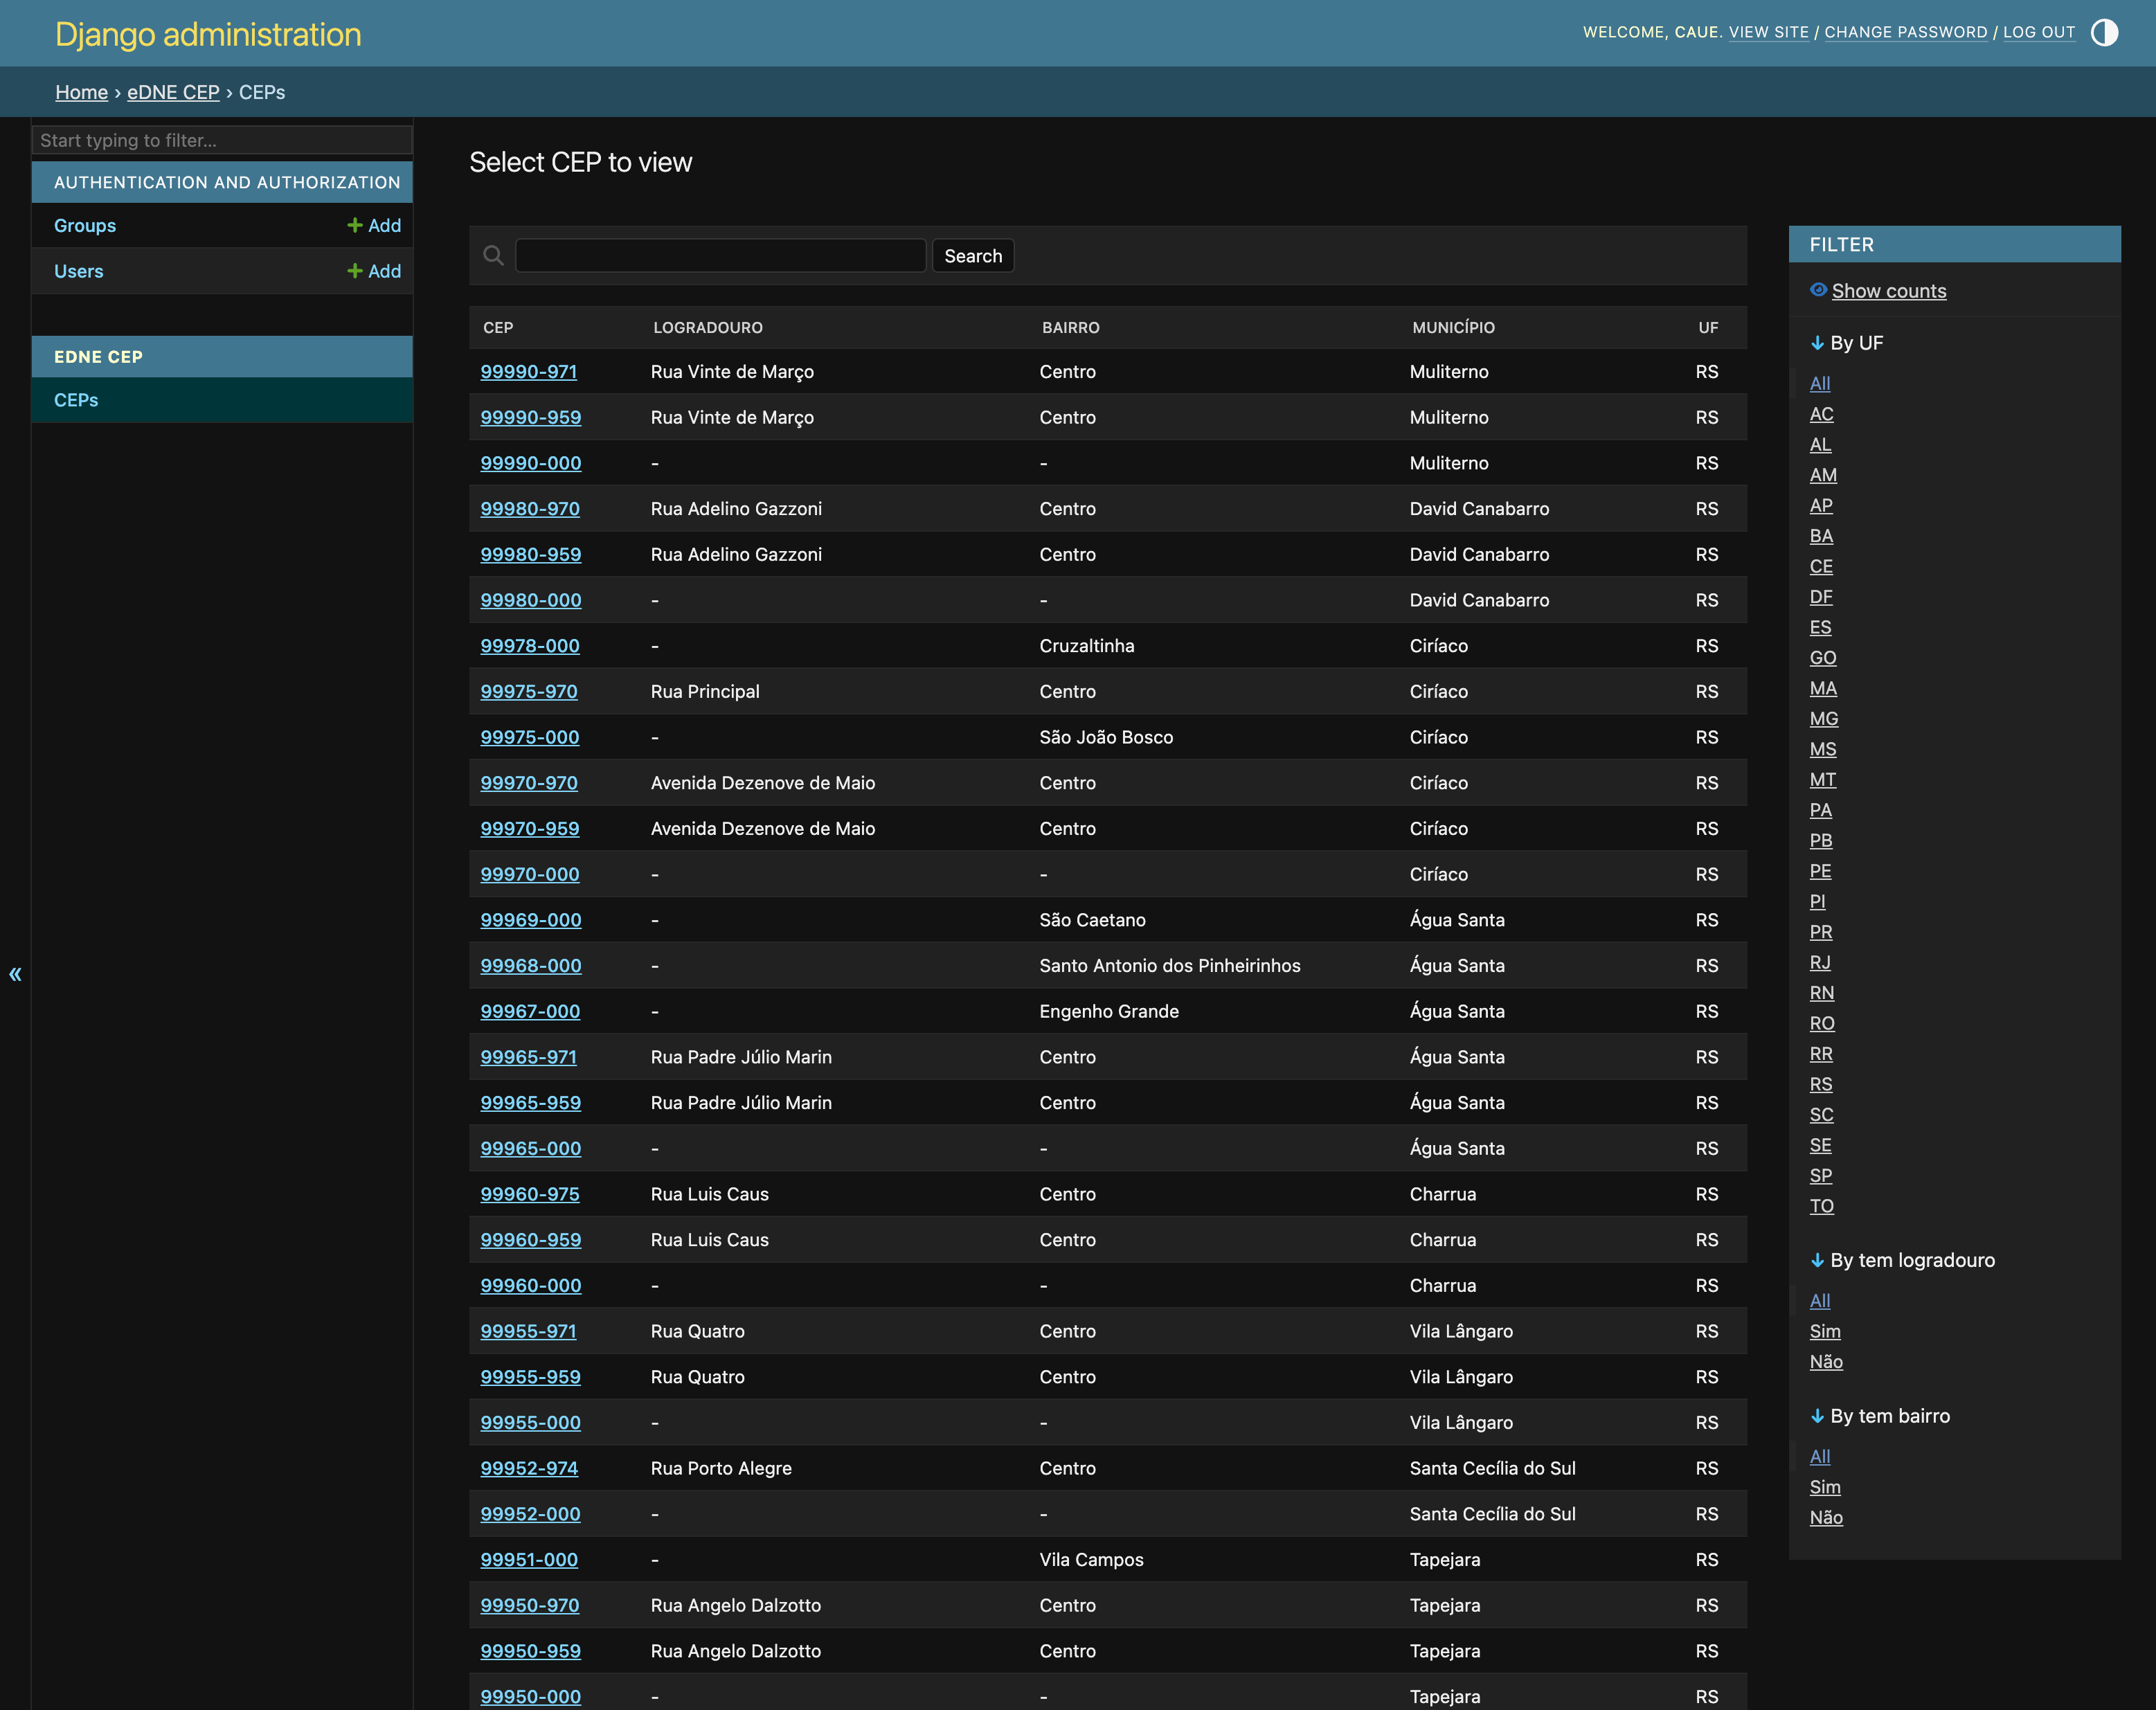Screen dimensions: 2156x1710
Task: Open CEP 99978-000 record
Action: 529,646
